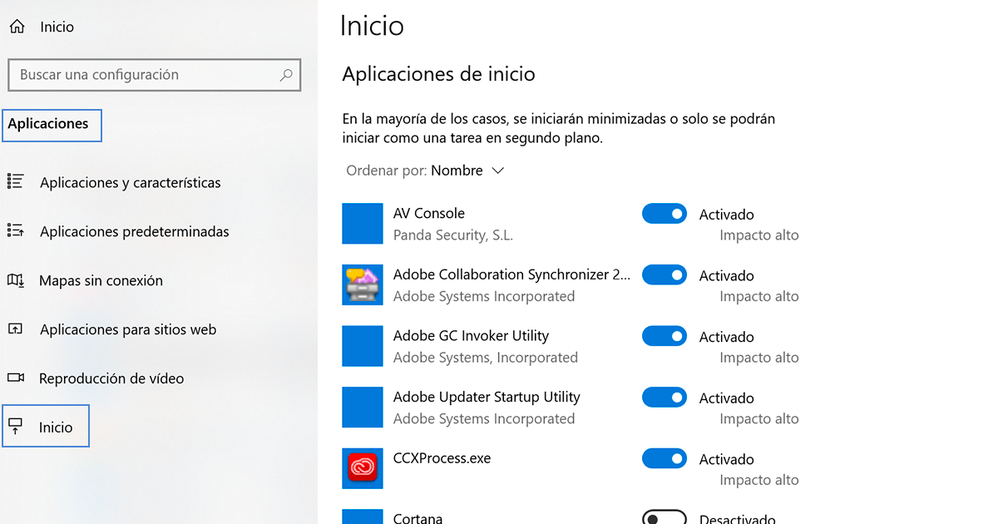The height and width of the screenshot is (524, 998).
Task: Click the Panda Security, S.L. publisher text
Action: point(453,236)
